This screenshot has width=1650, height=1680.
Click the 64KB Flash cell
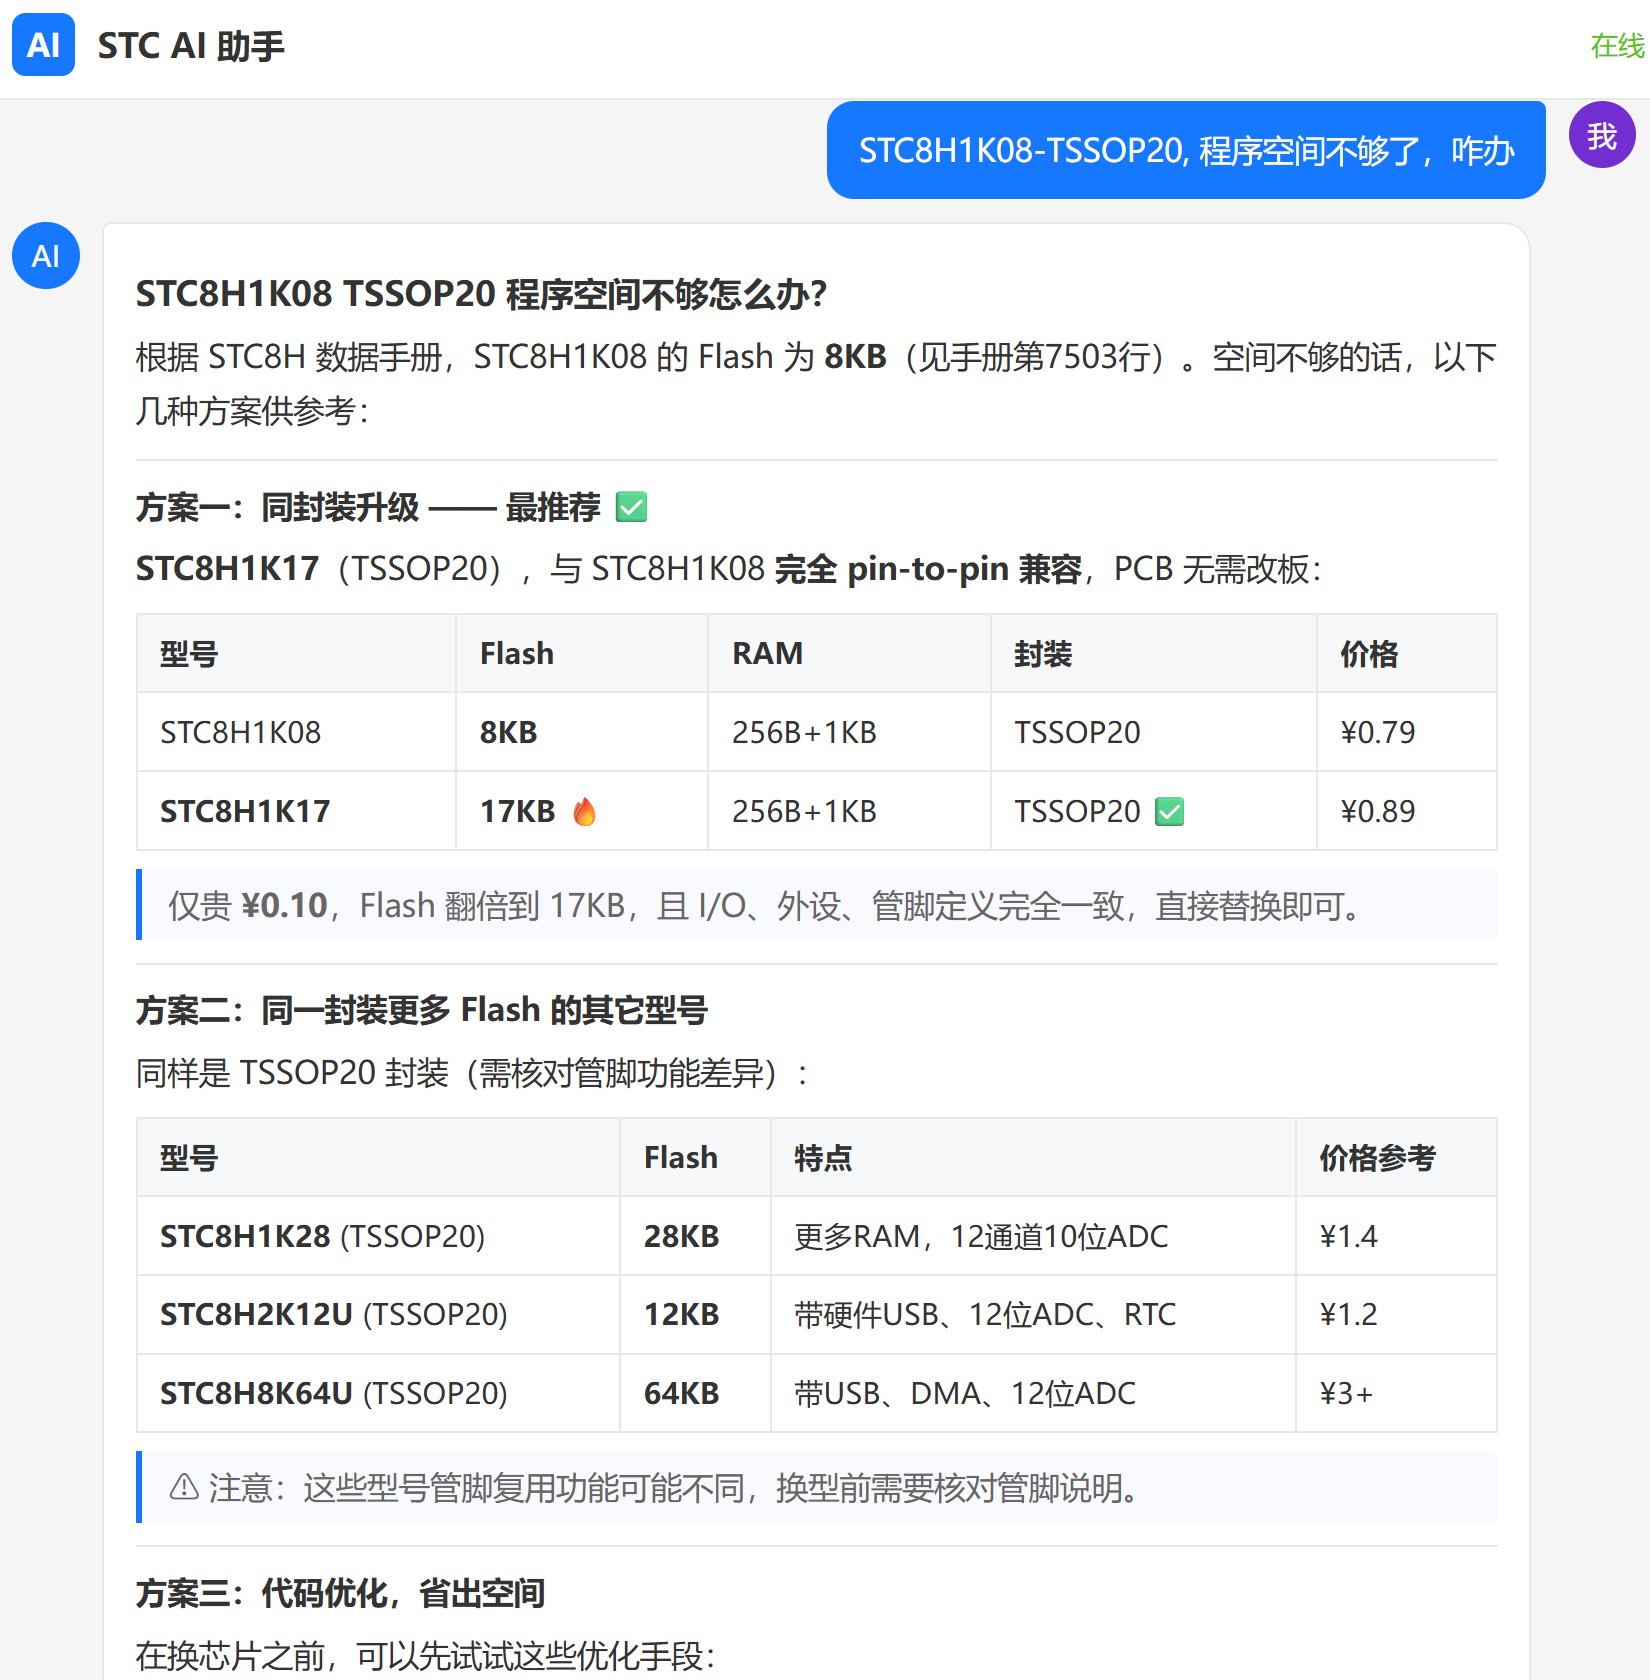click(695, 1393)
